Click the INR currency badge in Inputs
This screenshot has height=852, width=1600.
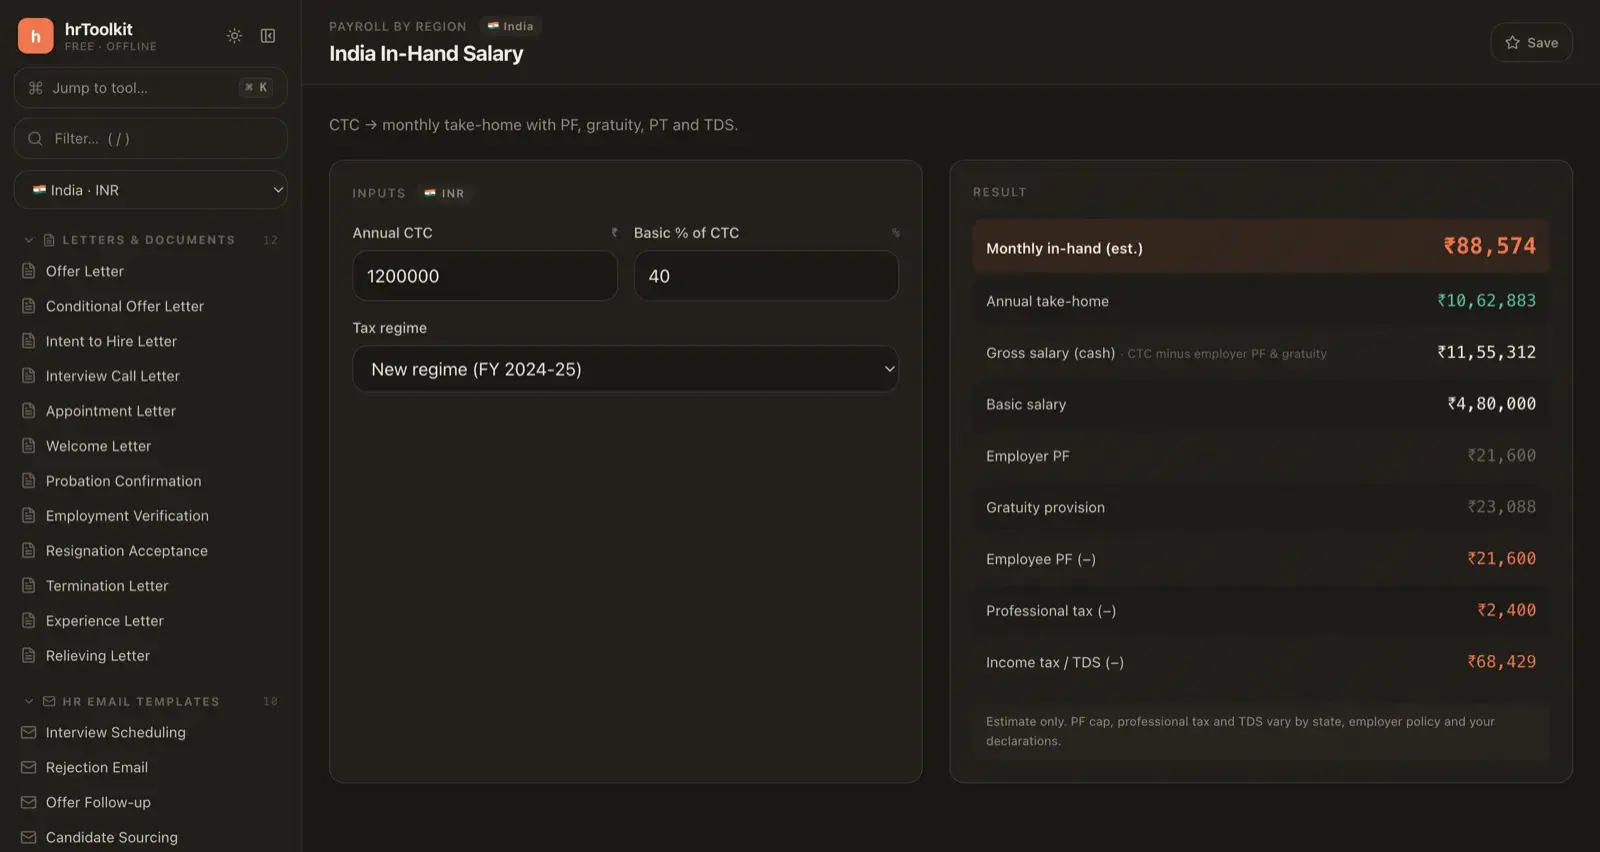[444, 193]
